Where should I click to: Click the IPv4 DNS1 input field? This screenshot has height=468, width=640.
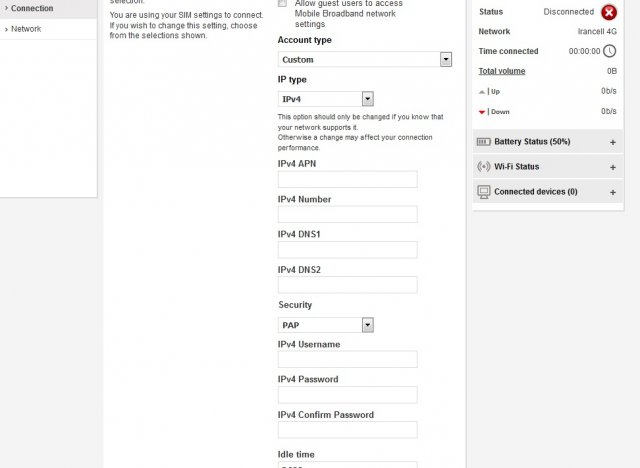pyautogui.click(x=347, y=250)
